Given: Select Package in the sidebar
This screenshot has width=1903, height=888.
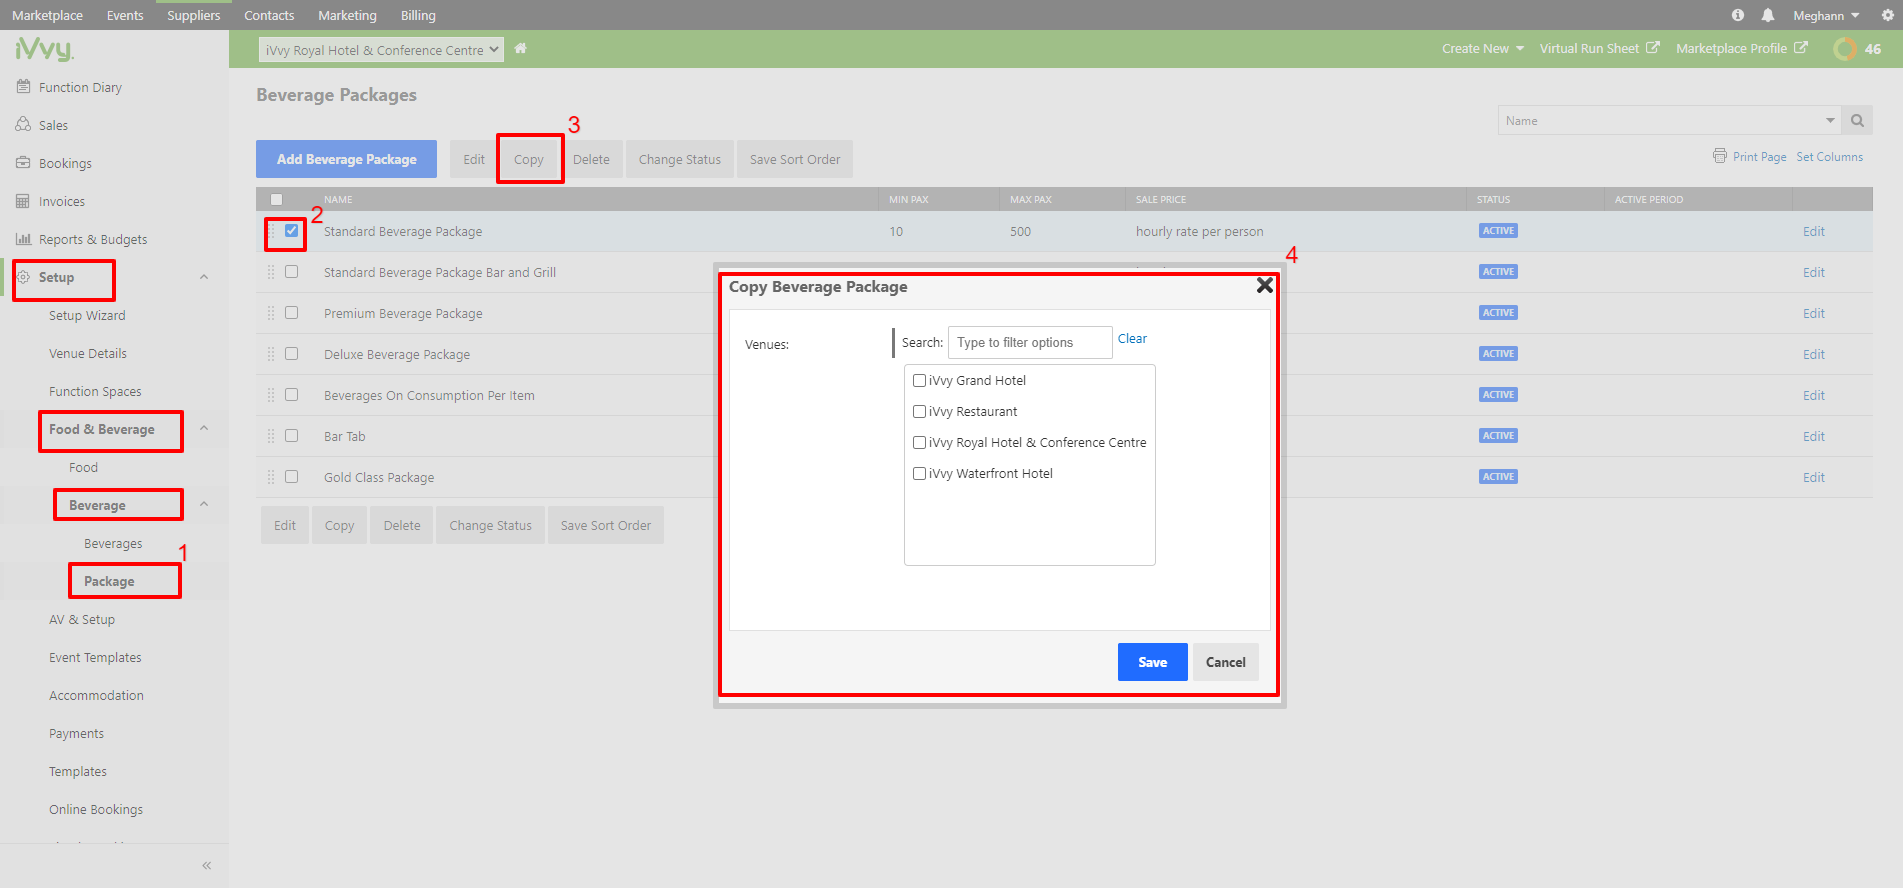Looking at the screenshot, I should point(109,581).
